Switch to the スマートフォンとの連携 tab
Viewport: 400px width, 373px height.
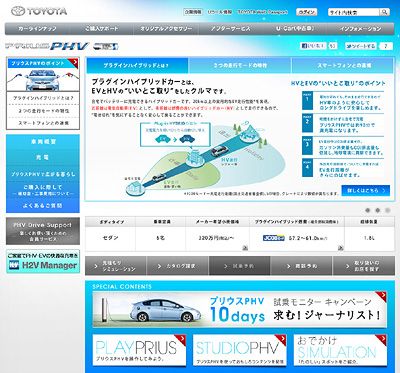tap(343, 65)
